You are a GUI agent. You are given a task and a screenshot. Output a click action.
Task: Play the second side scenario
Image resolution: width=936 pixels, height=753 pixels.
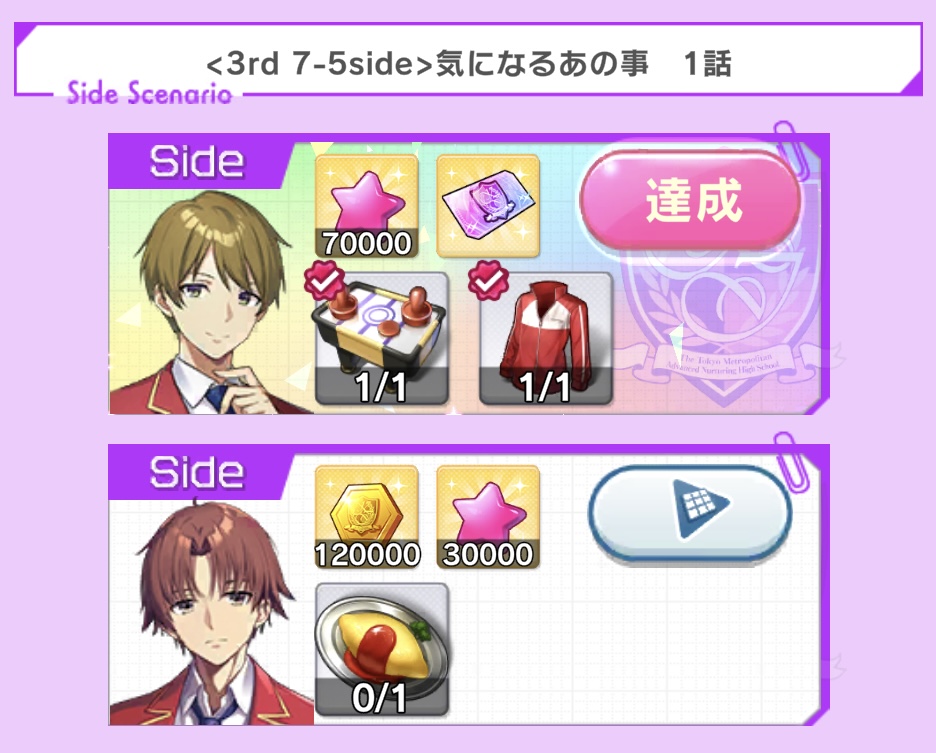coord(690,514)
